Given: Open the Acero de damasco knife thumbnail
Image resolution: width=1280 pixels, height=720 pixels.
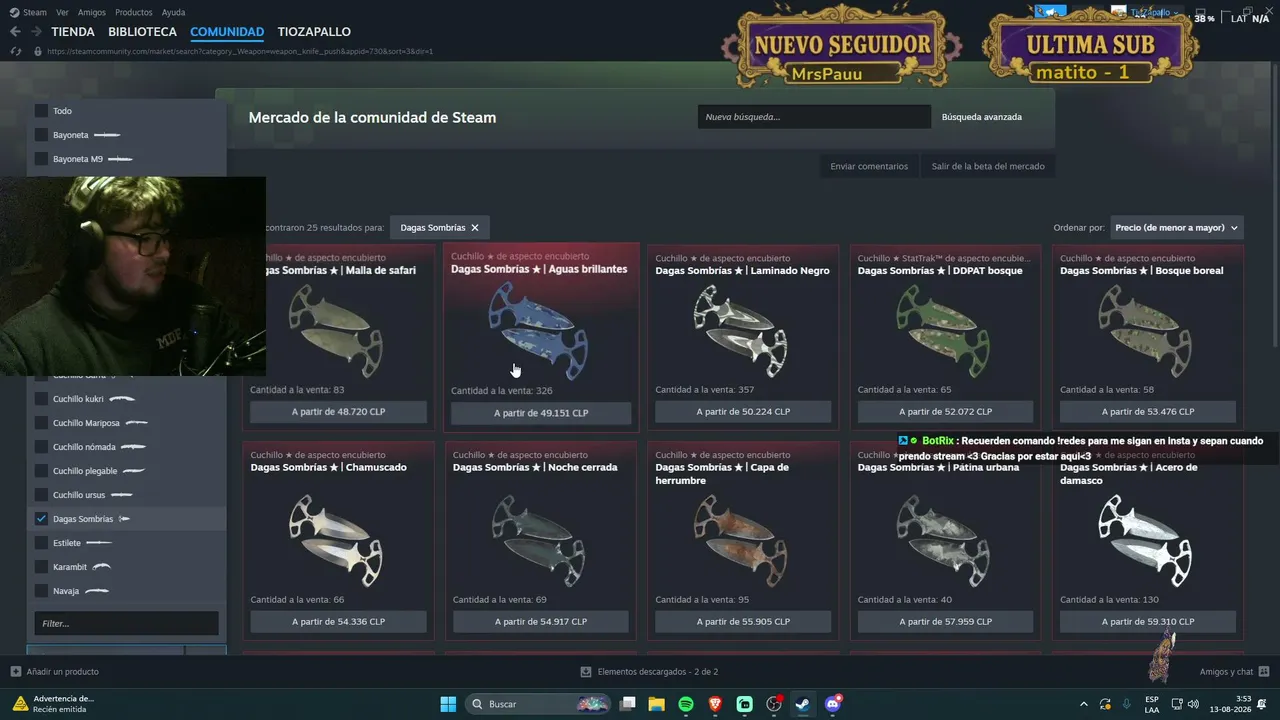Looking at the screenshot, I should click(x=1146, y=540).
